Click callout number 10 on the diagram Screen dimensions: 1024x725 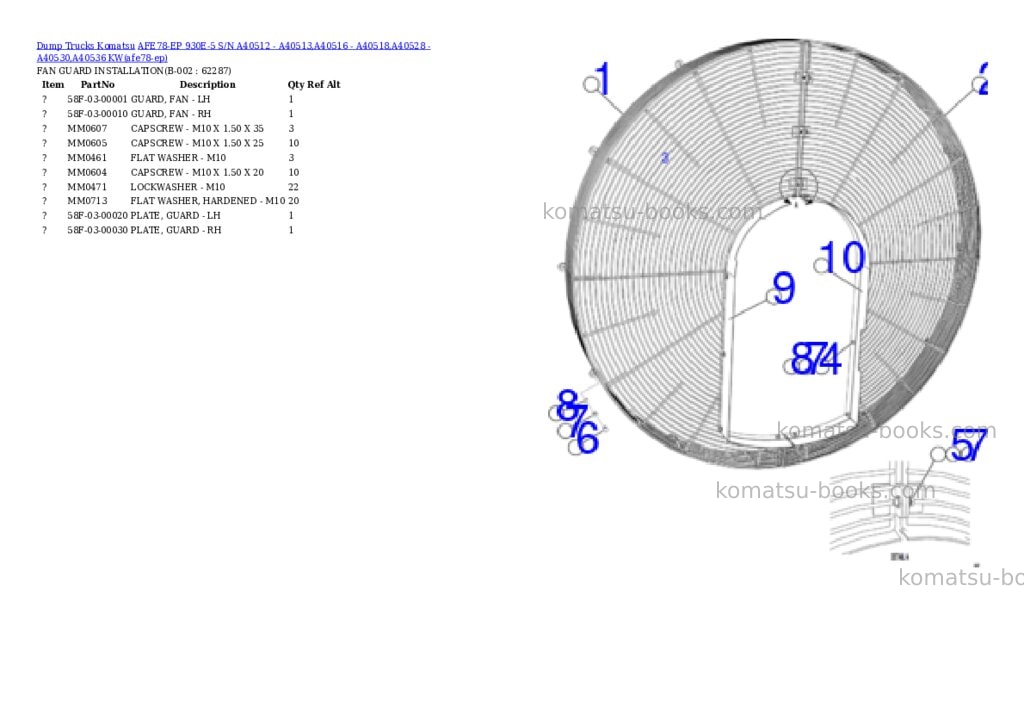843,257
